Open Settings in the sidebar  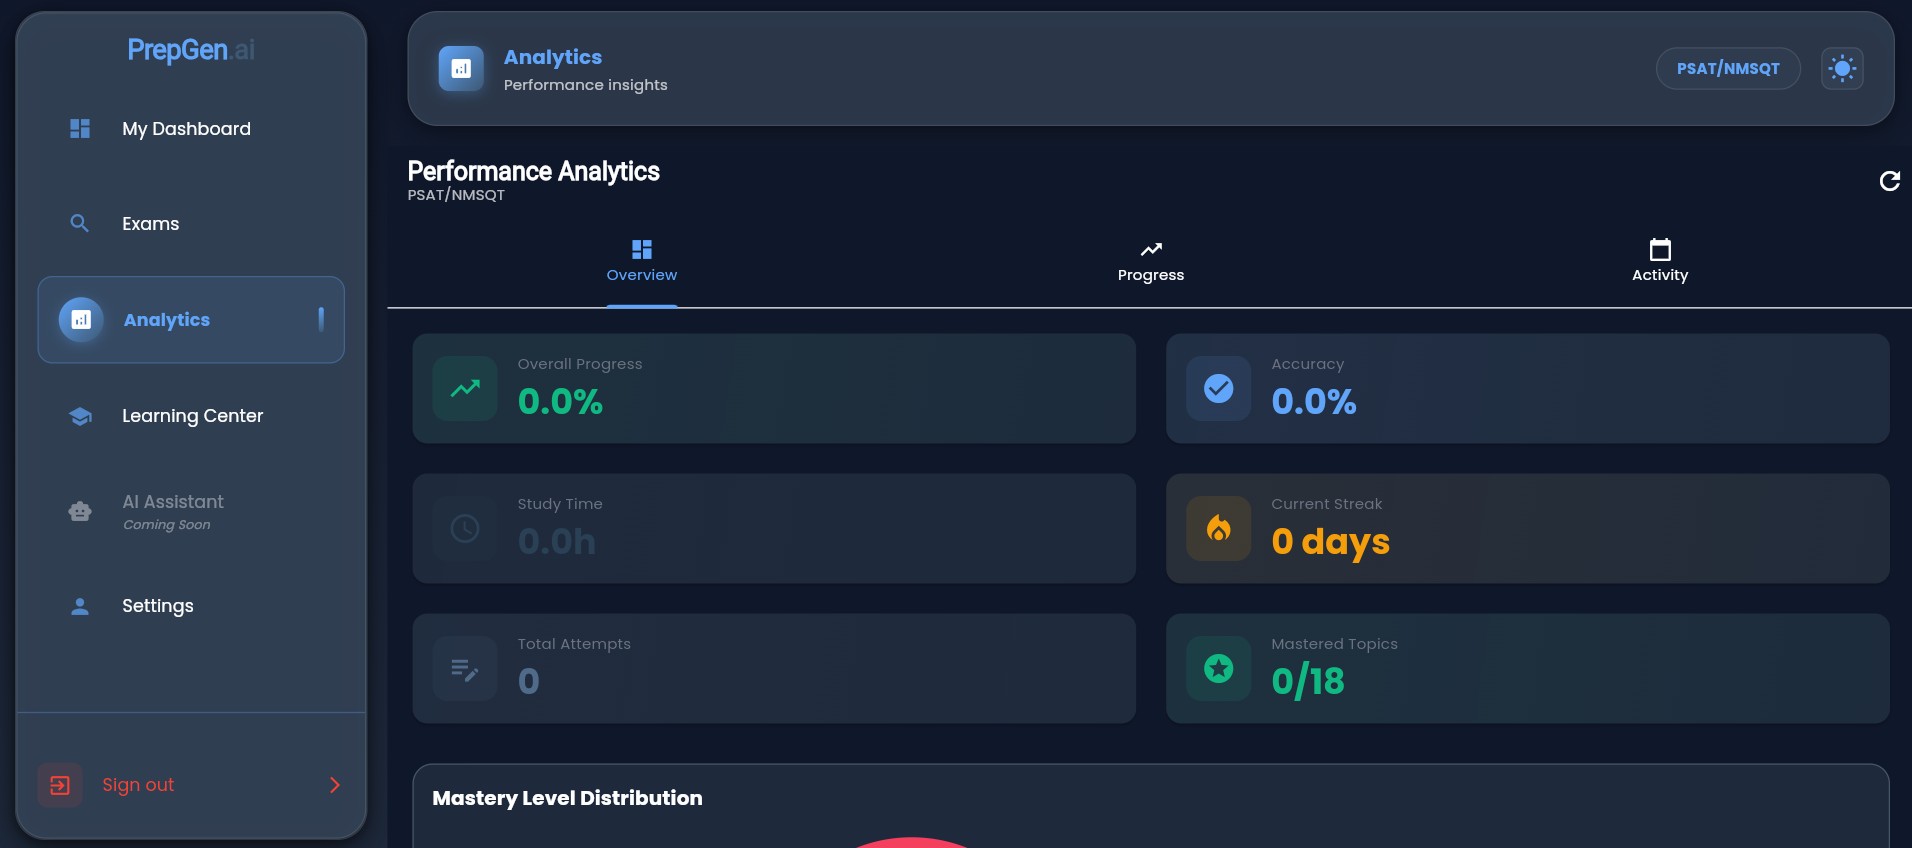(157, 606)
